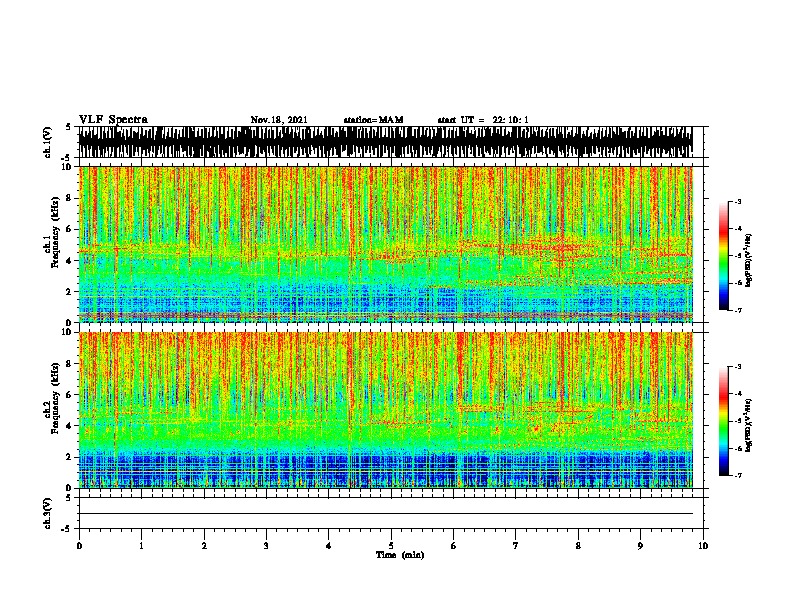792x612 pixels.
Task: Click the "-3" label on ch.1 color bar
Action: (738, 202)
